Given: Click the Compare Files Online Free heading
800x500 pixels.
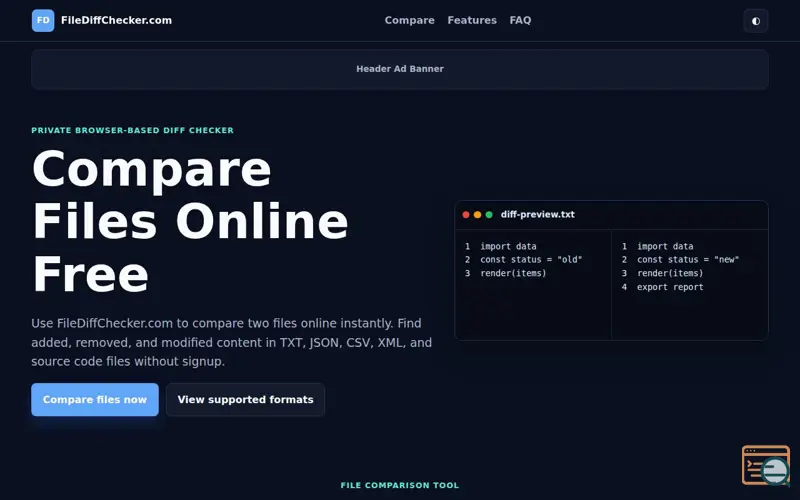Looking at the screenshot, I should pos(190,221).
